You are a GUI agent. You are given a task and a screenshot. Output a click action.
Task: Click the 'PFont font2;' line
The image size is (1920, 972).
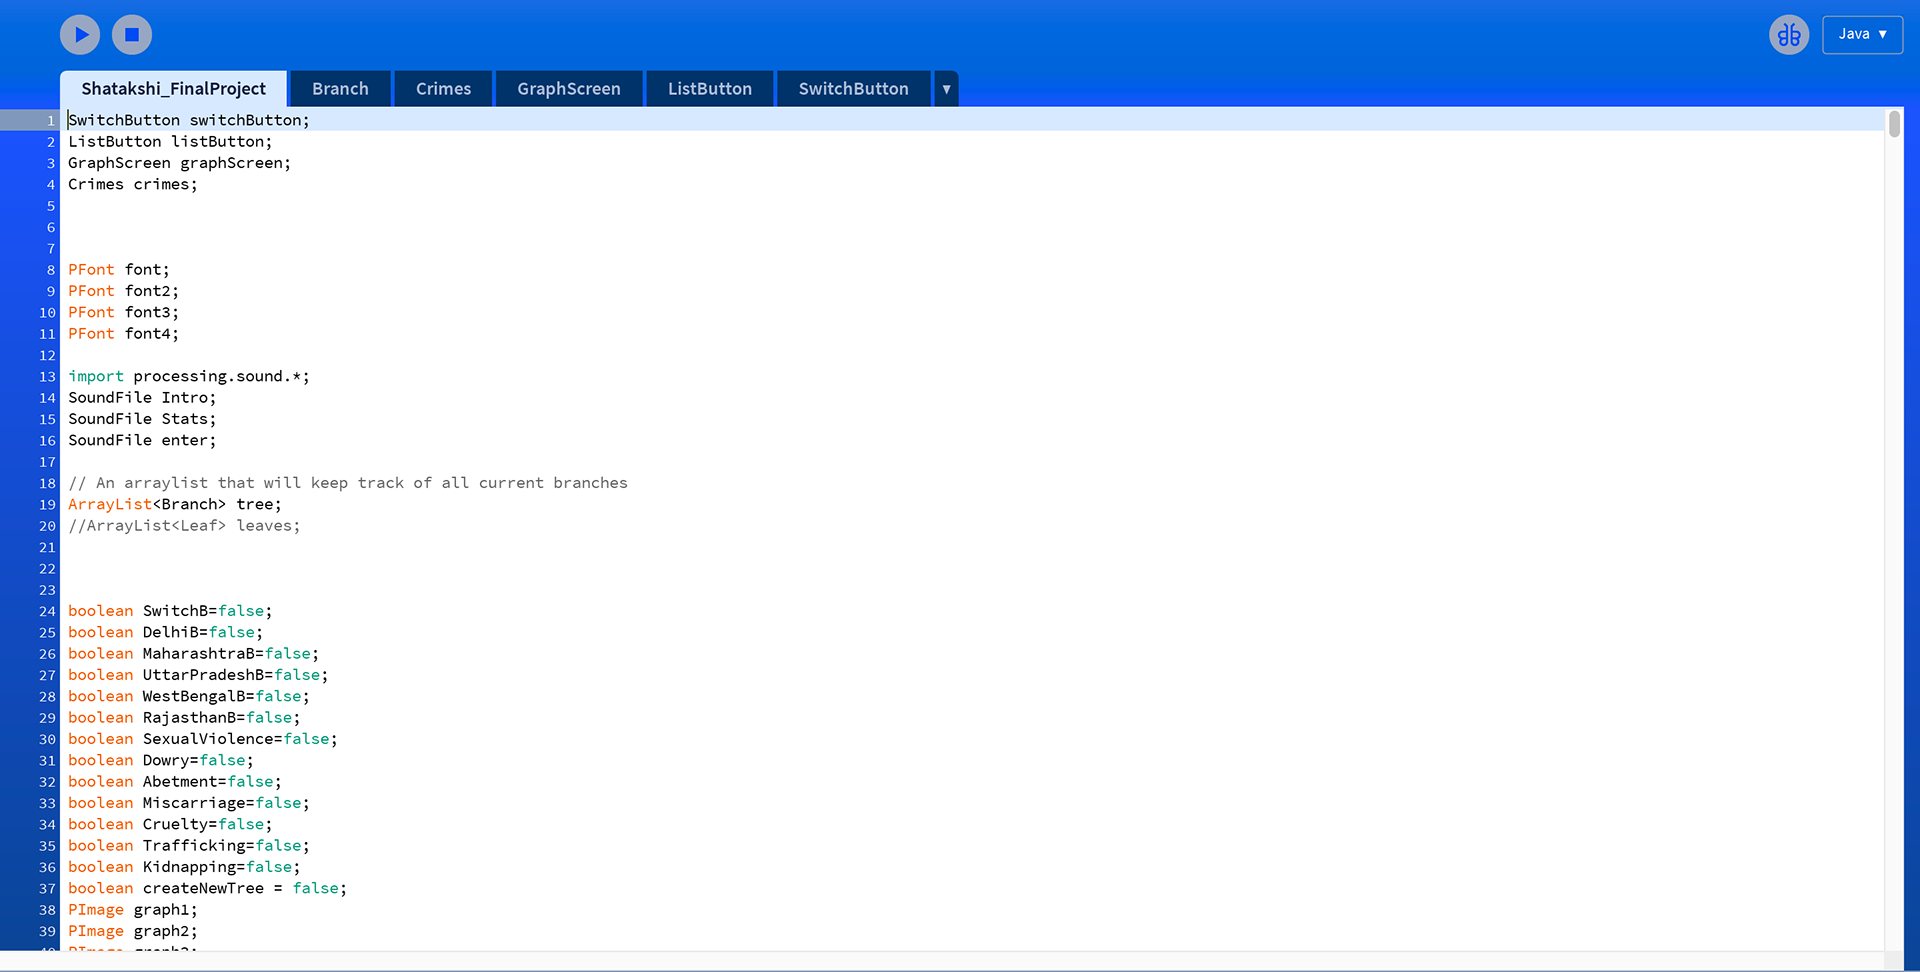pyautogui.click(x=124, y=291)
